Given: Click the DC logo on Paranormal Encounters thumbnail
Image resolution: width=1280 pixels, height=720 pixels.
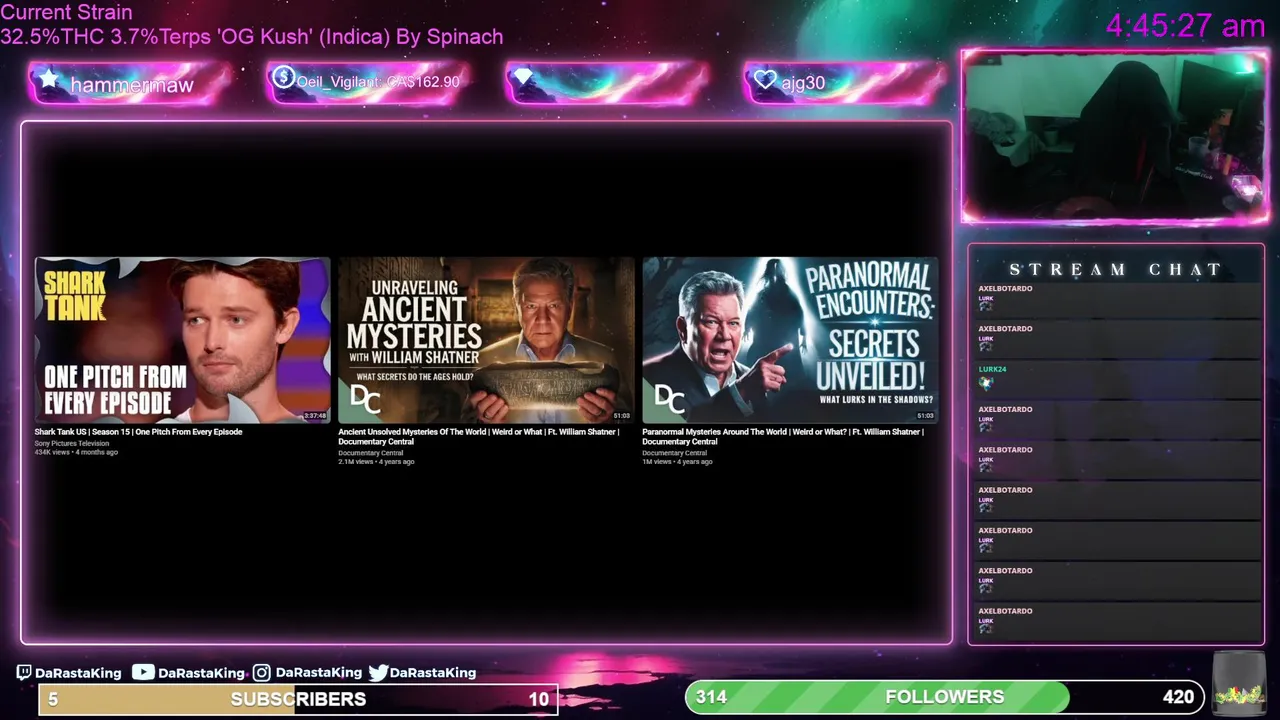Looking at the screenshot, I should [669, 401].
